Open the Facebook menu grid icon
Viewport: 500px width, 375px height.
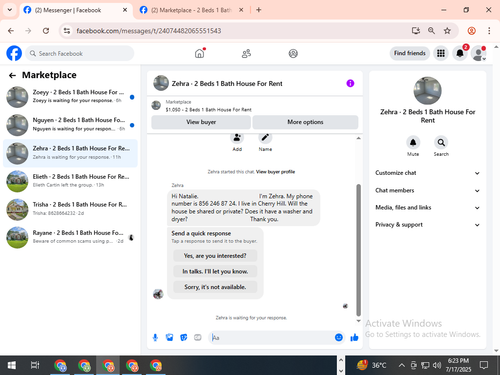click(441, 53)
